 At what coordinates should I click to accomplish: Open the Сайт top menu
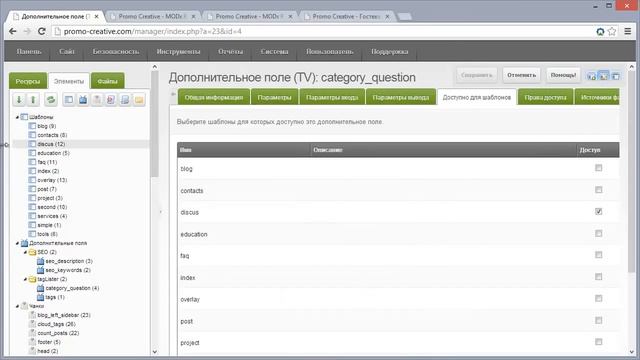click(x=67, y=51)
